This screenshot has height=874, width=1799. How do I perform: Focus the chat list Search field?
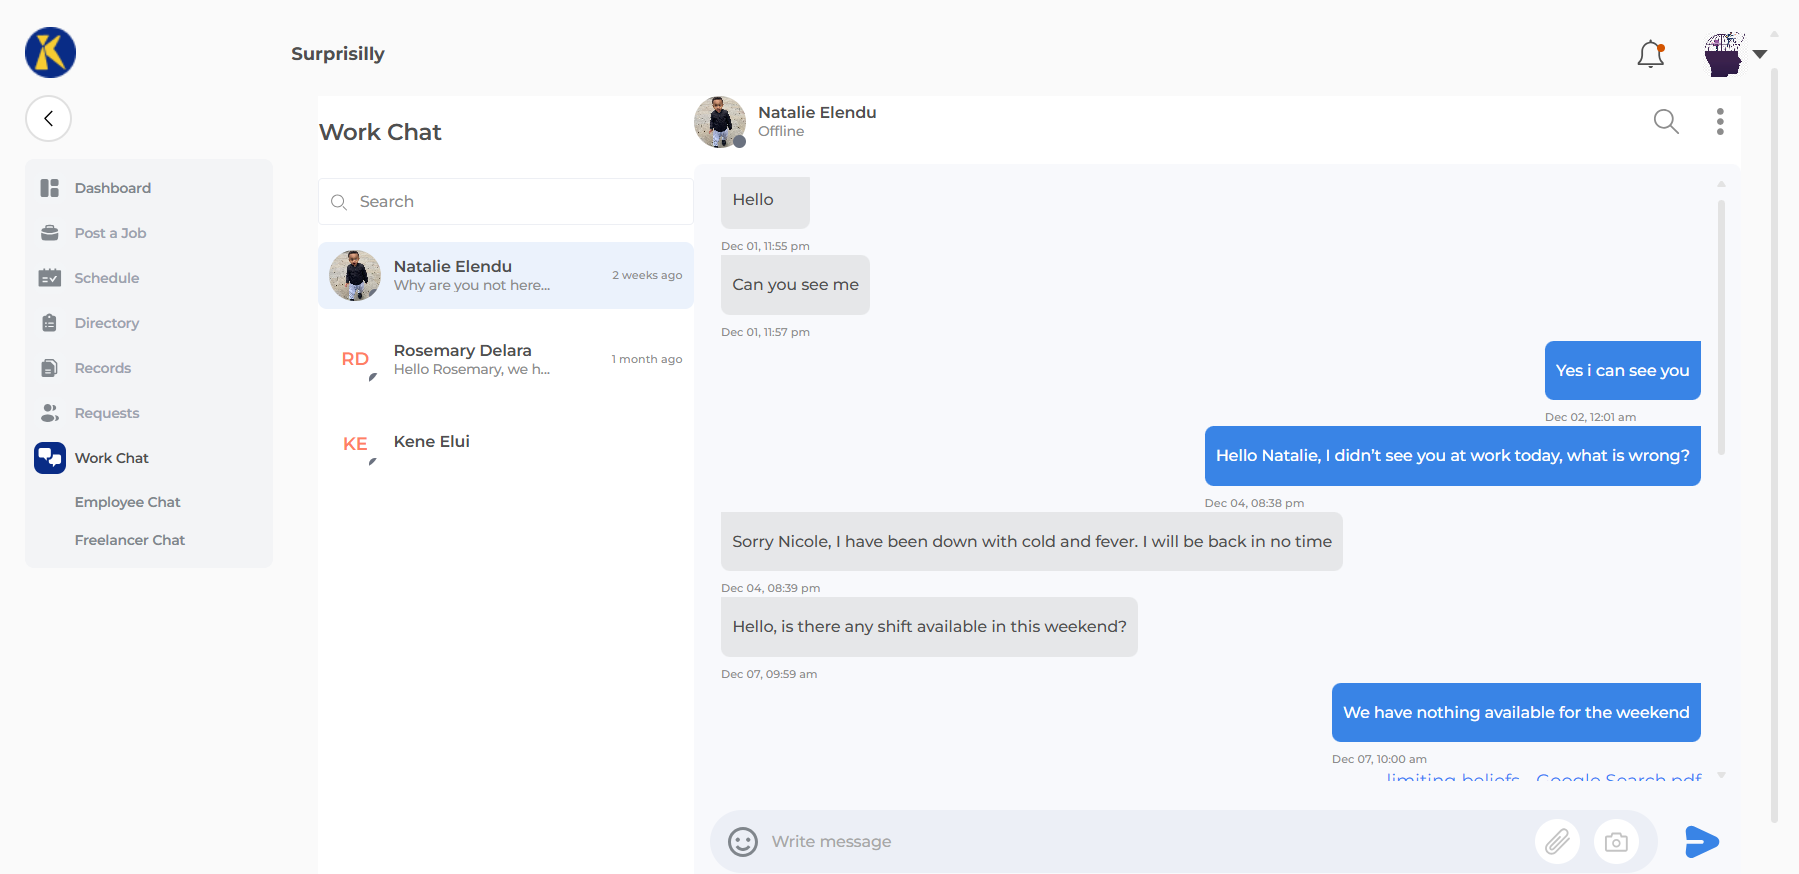pos(506,202)
